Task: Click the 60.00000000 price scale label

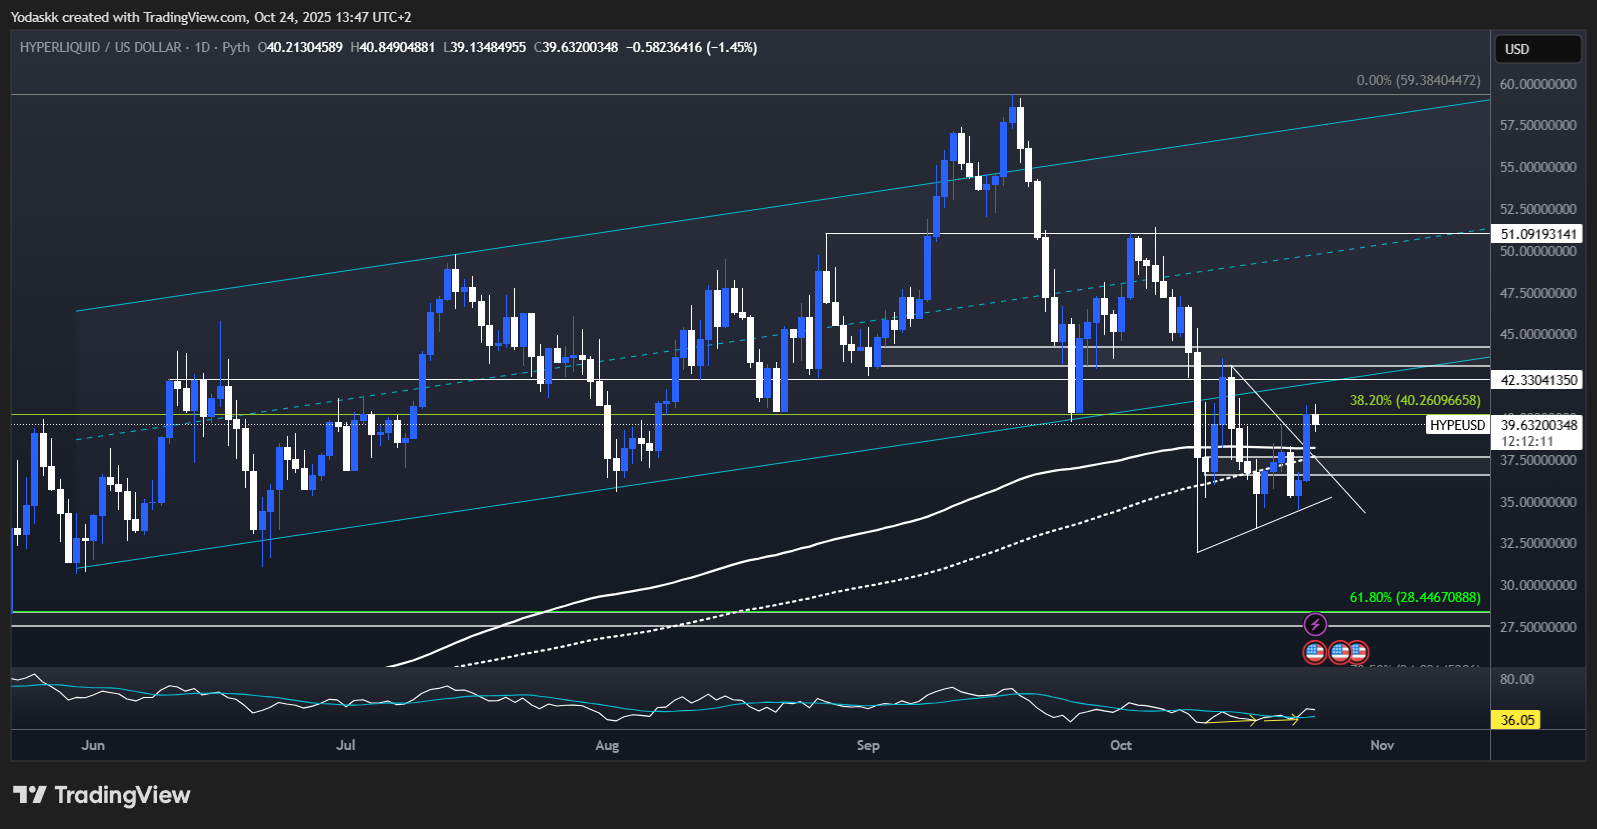Action: pos(1538,84)
